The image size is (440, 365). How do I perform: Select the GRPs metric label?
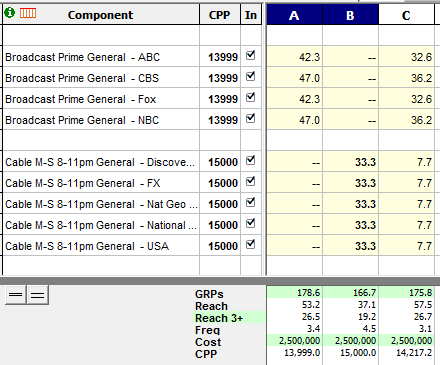[x=209, y=294]
